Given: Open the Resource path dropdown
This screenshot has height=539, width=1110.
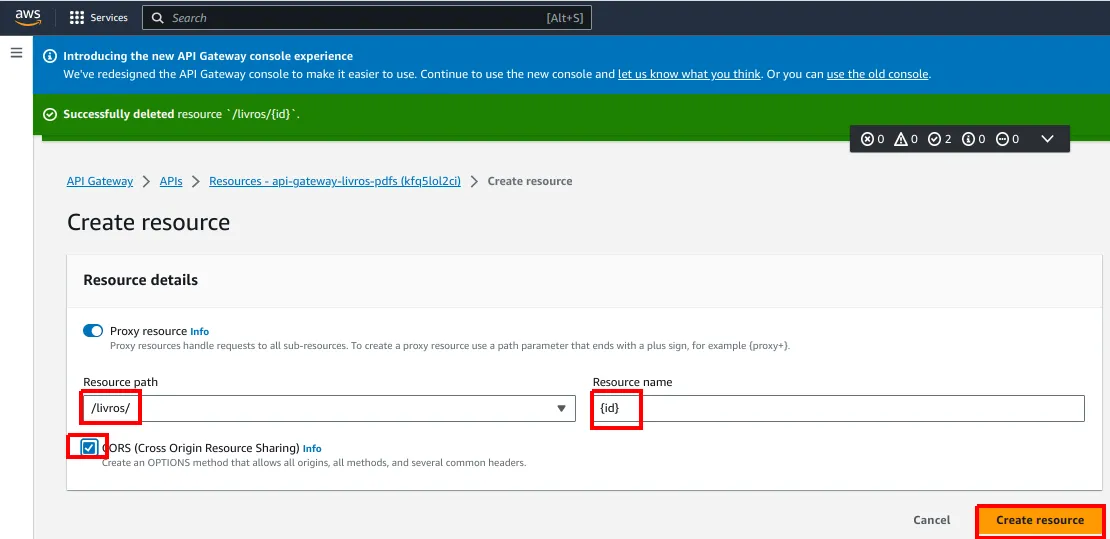Looking at the screenshot, I should 329,409.
